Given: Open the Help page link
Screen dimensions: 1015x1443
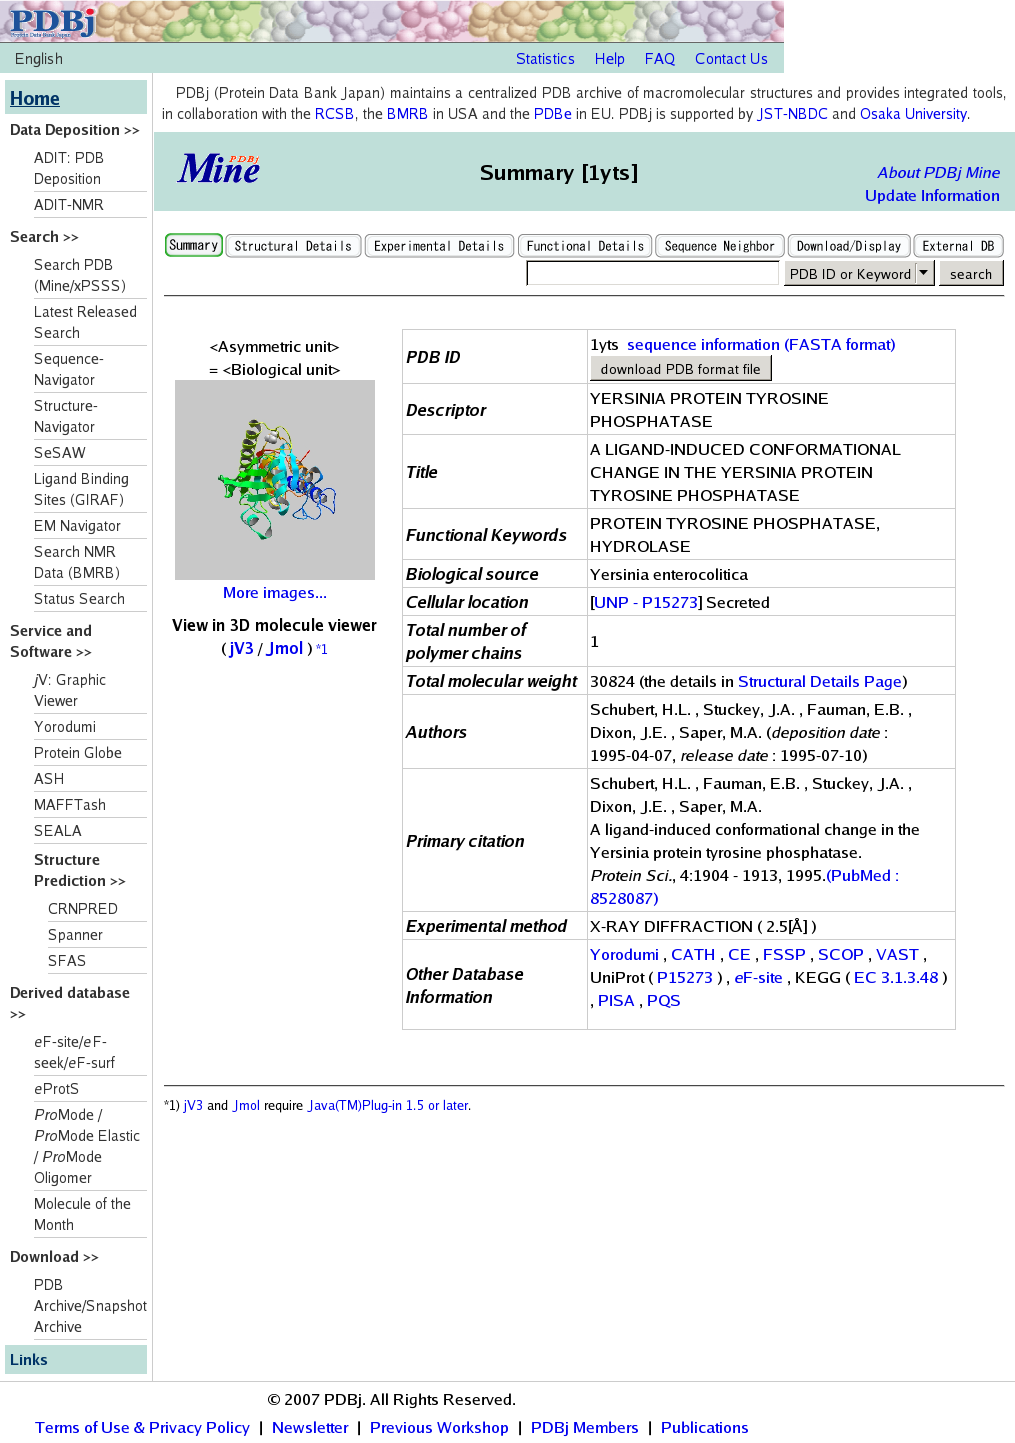Looking at the screenshot, I should [x=610, y=59].
